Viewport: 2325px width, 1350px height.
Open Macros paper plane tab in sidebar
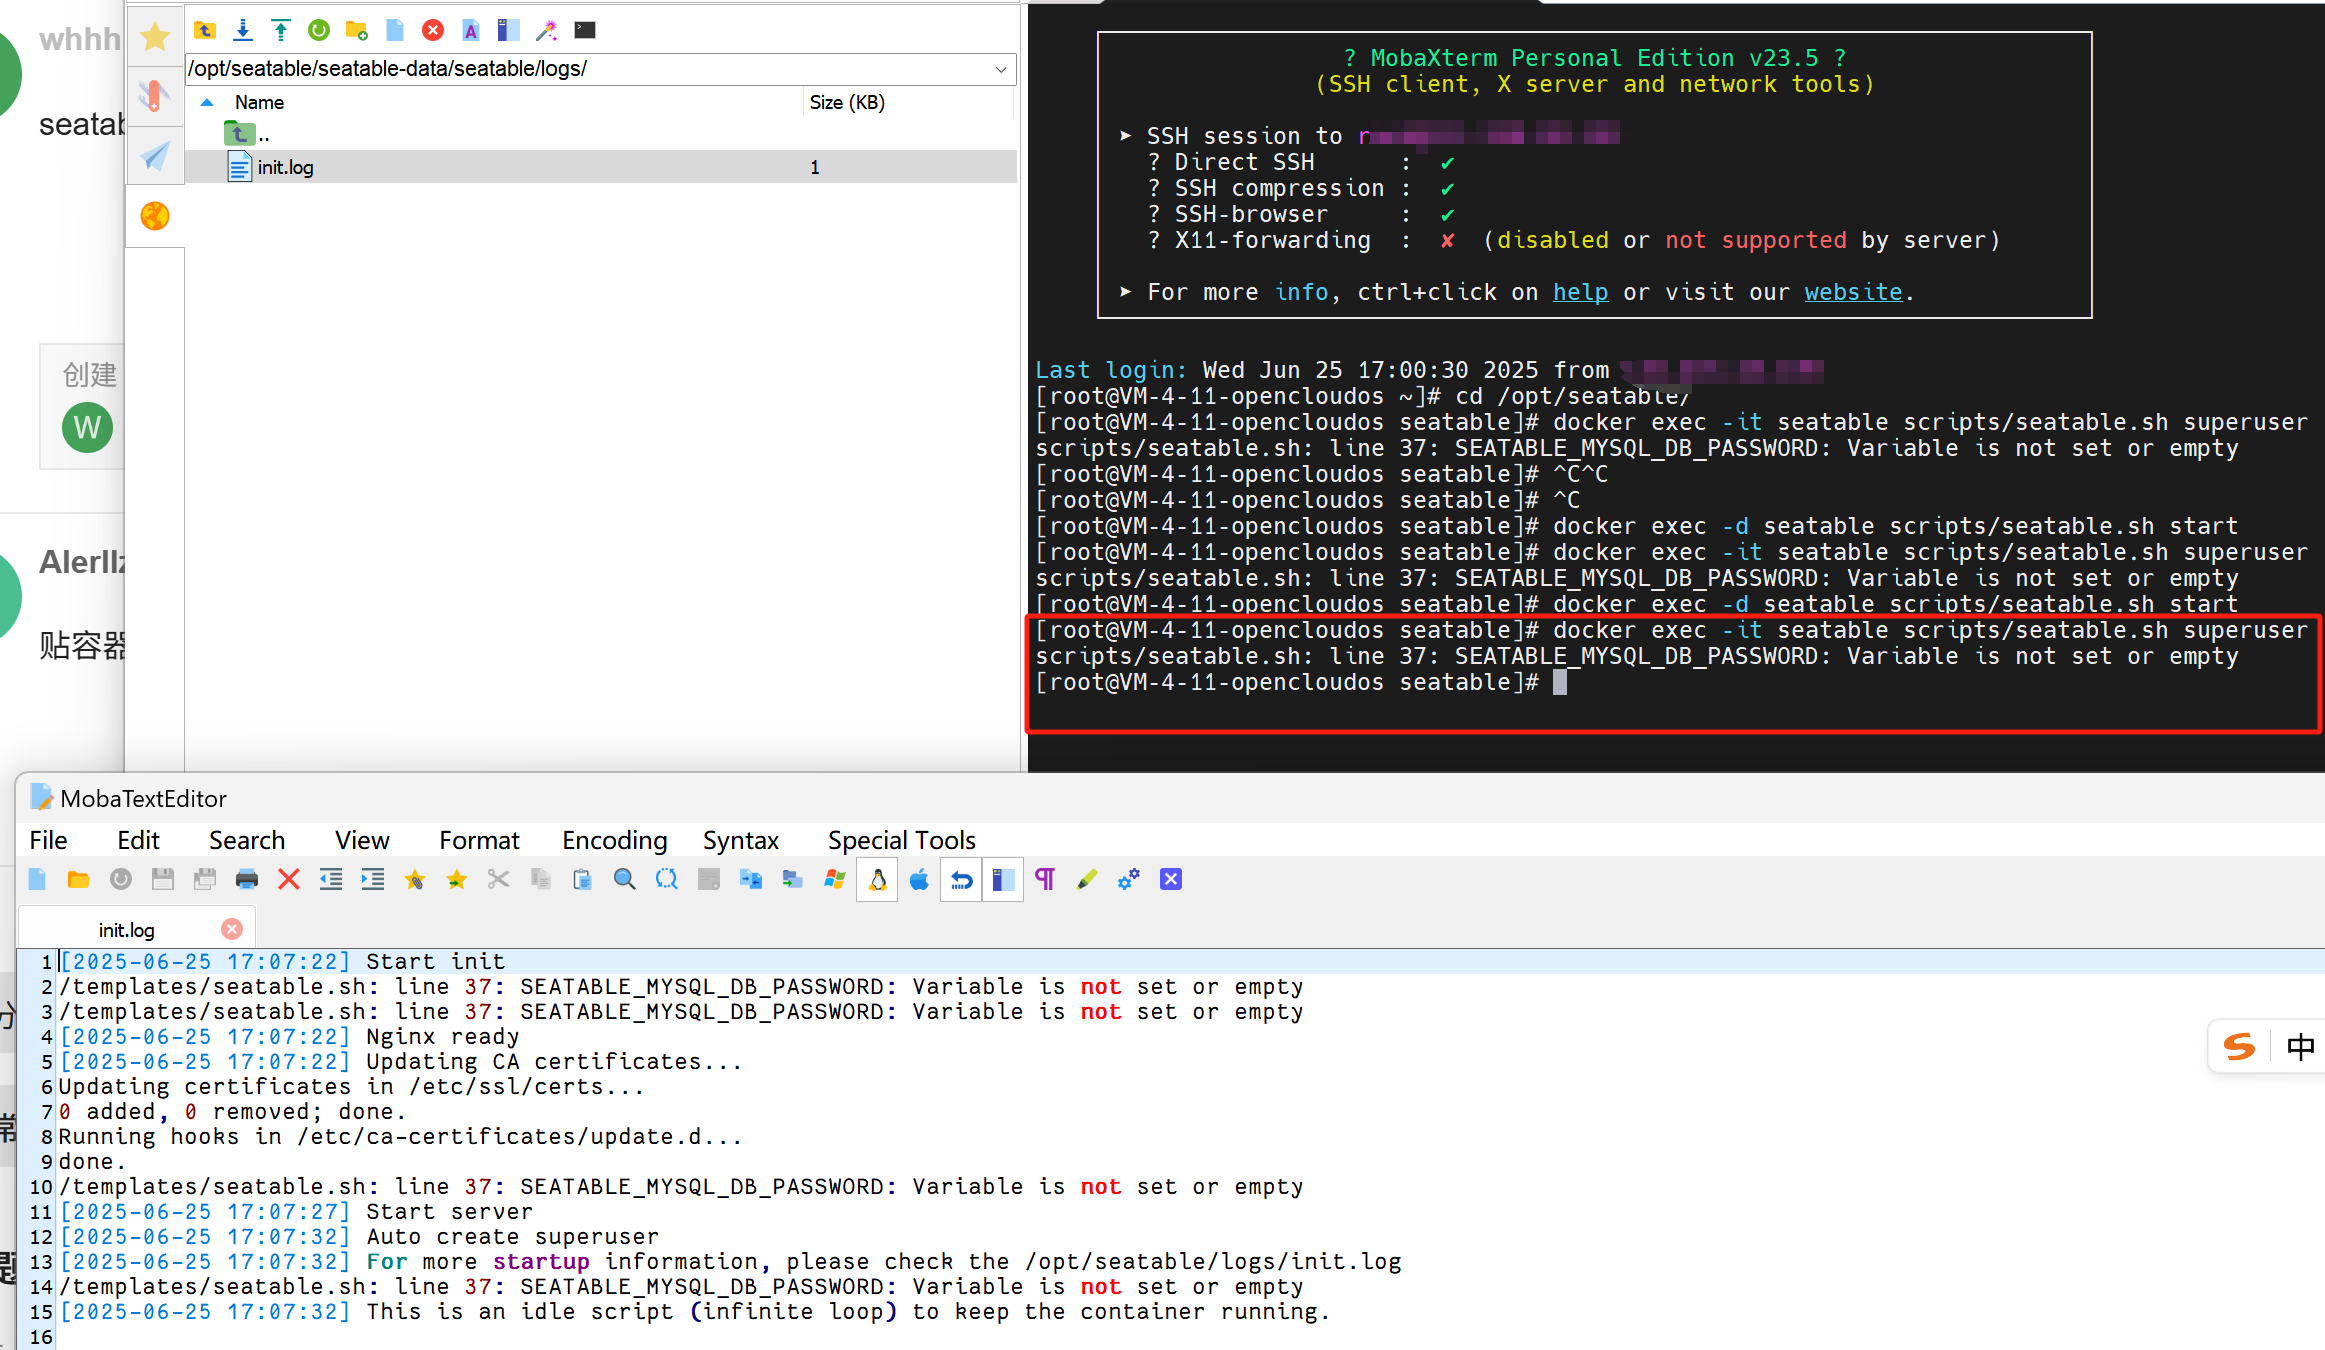coord(155,156)
